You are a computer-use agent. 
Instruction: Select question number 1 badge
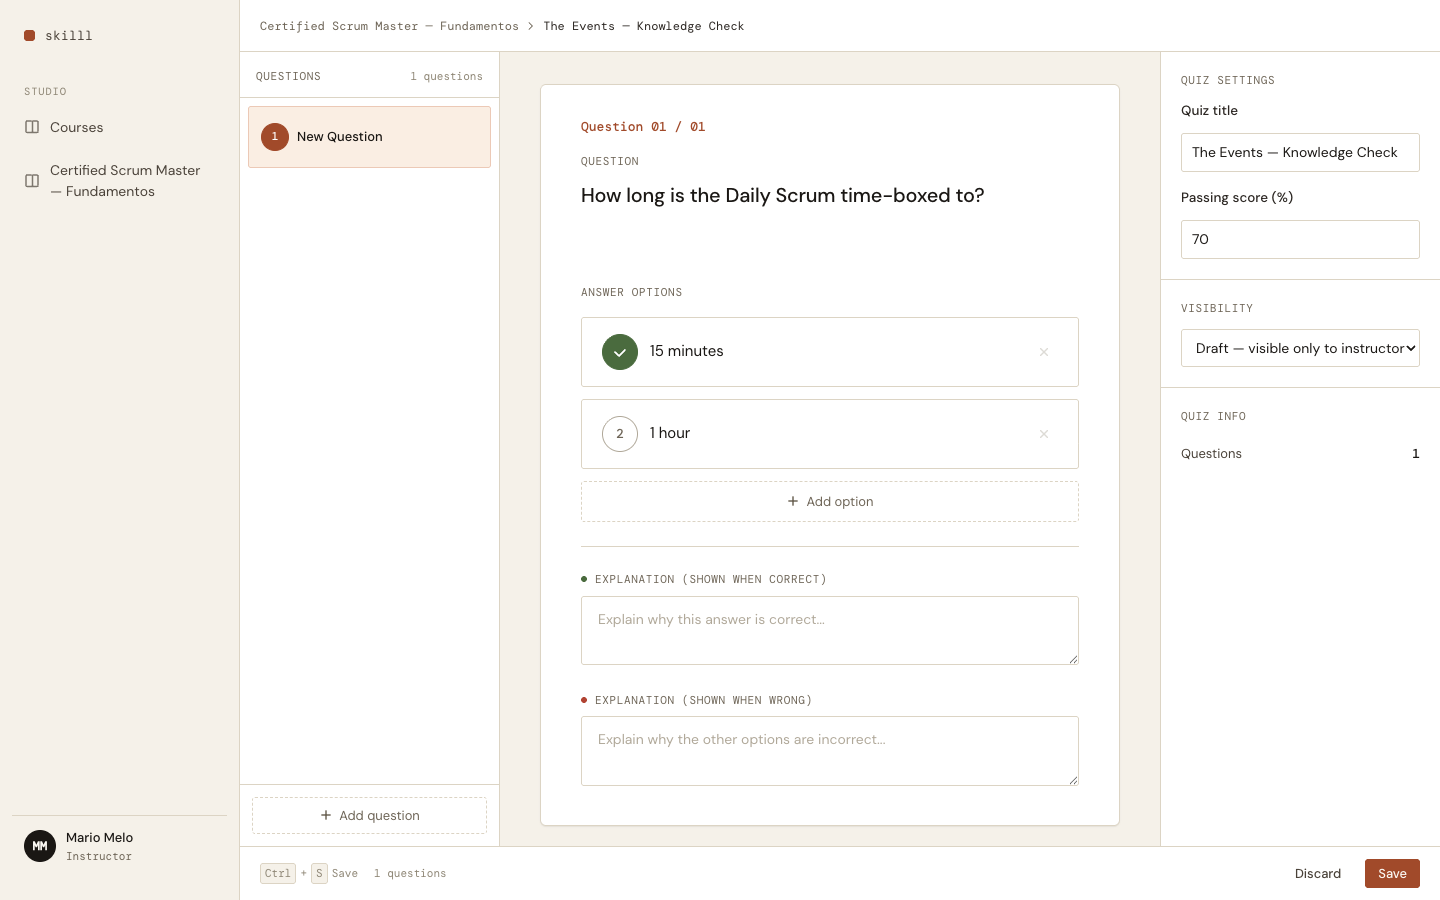coord(275,137)
